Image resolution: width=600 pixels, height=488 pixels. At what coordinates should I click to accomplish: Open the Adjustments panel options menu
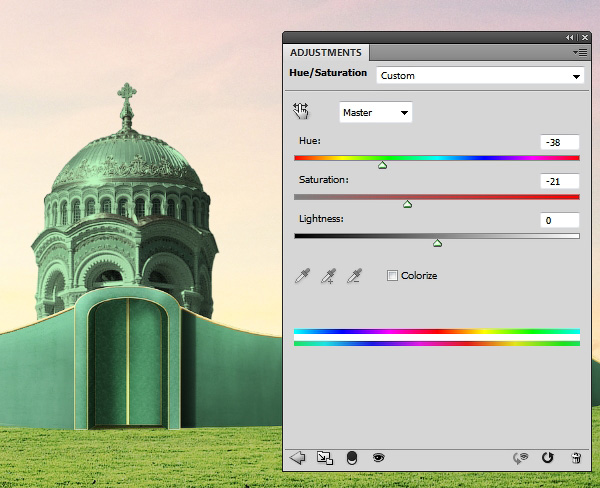[x=580, y=52]
